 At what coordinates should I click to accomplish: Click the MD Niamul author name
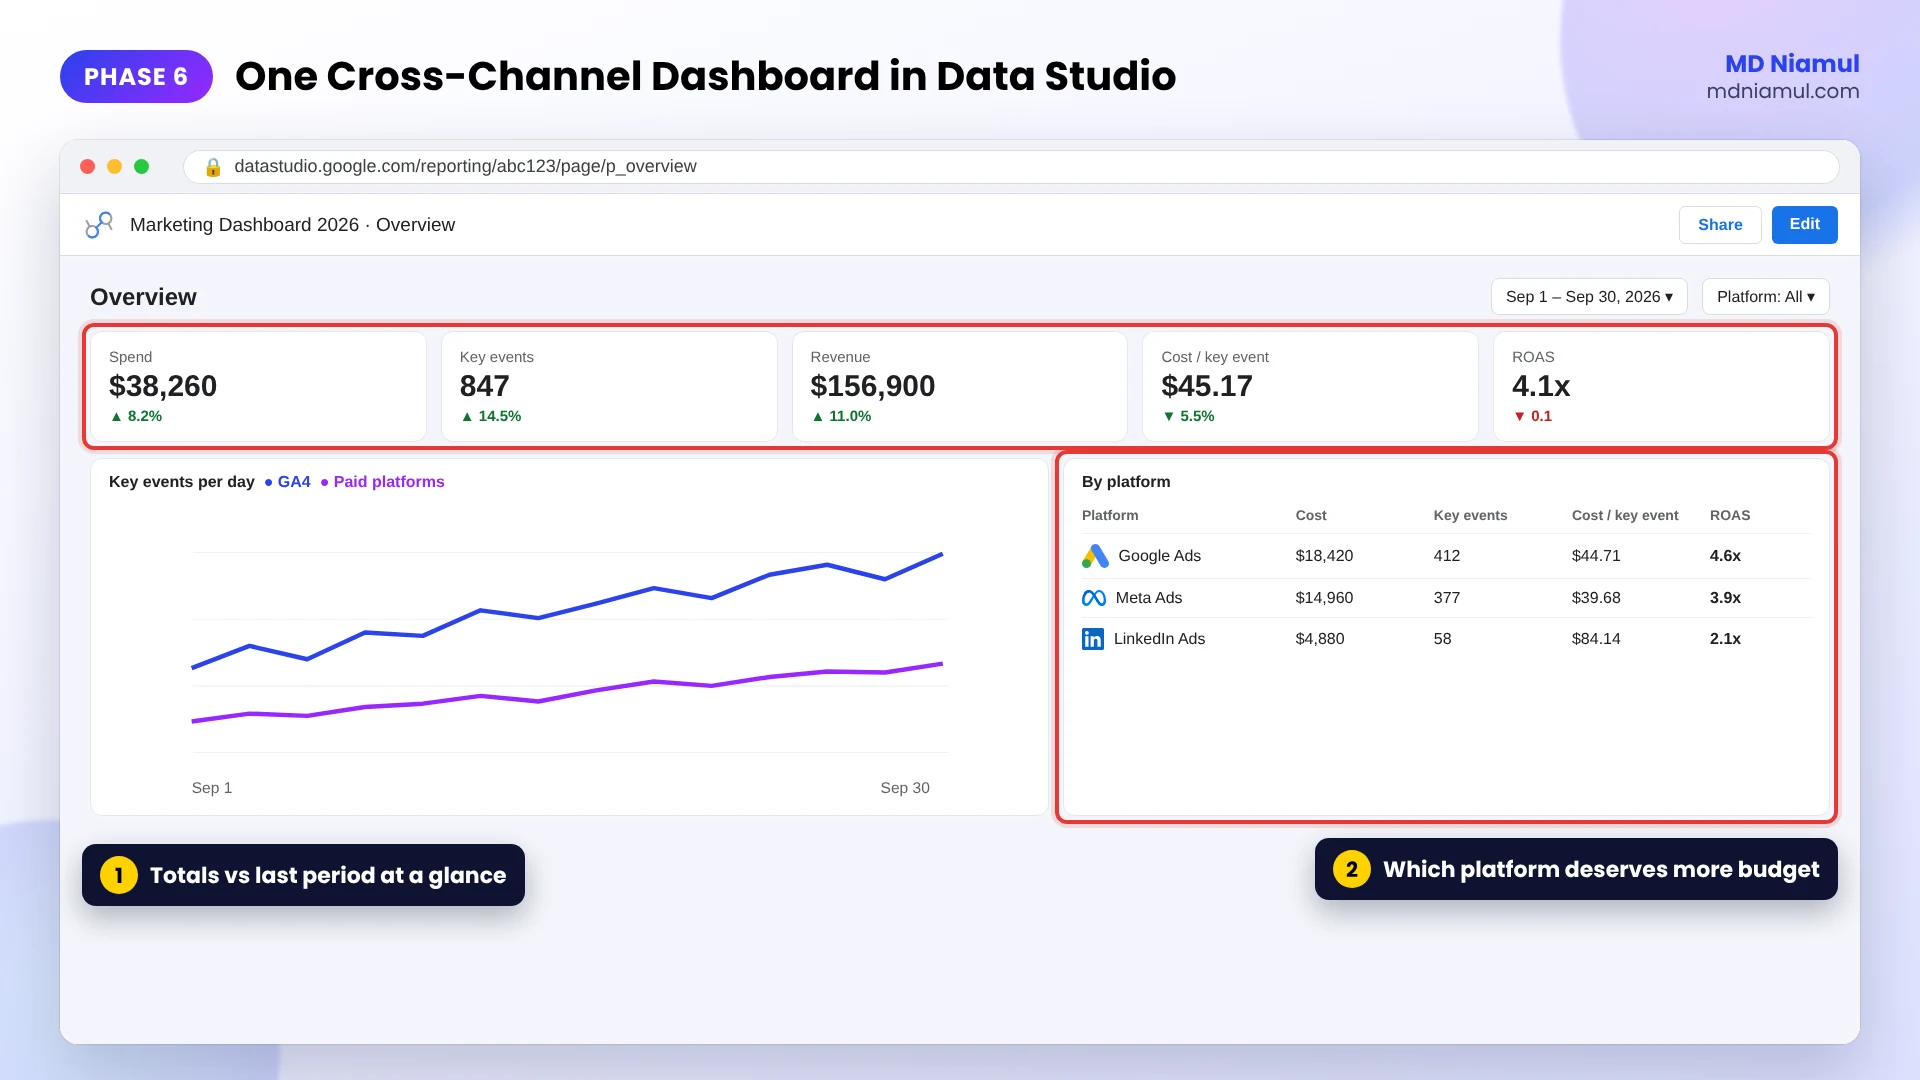[1792, 64]
